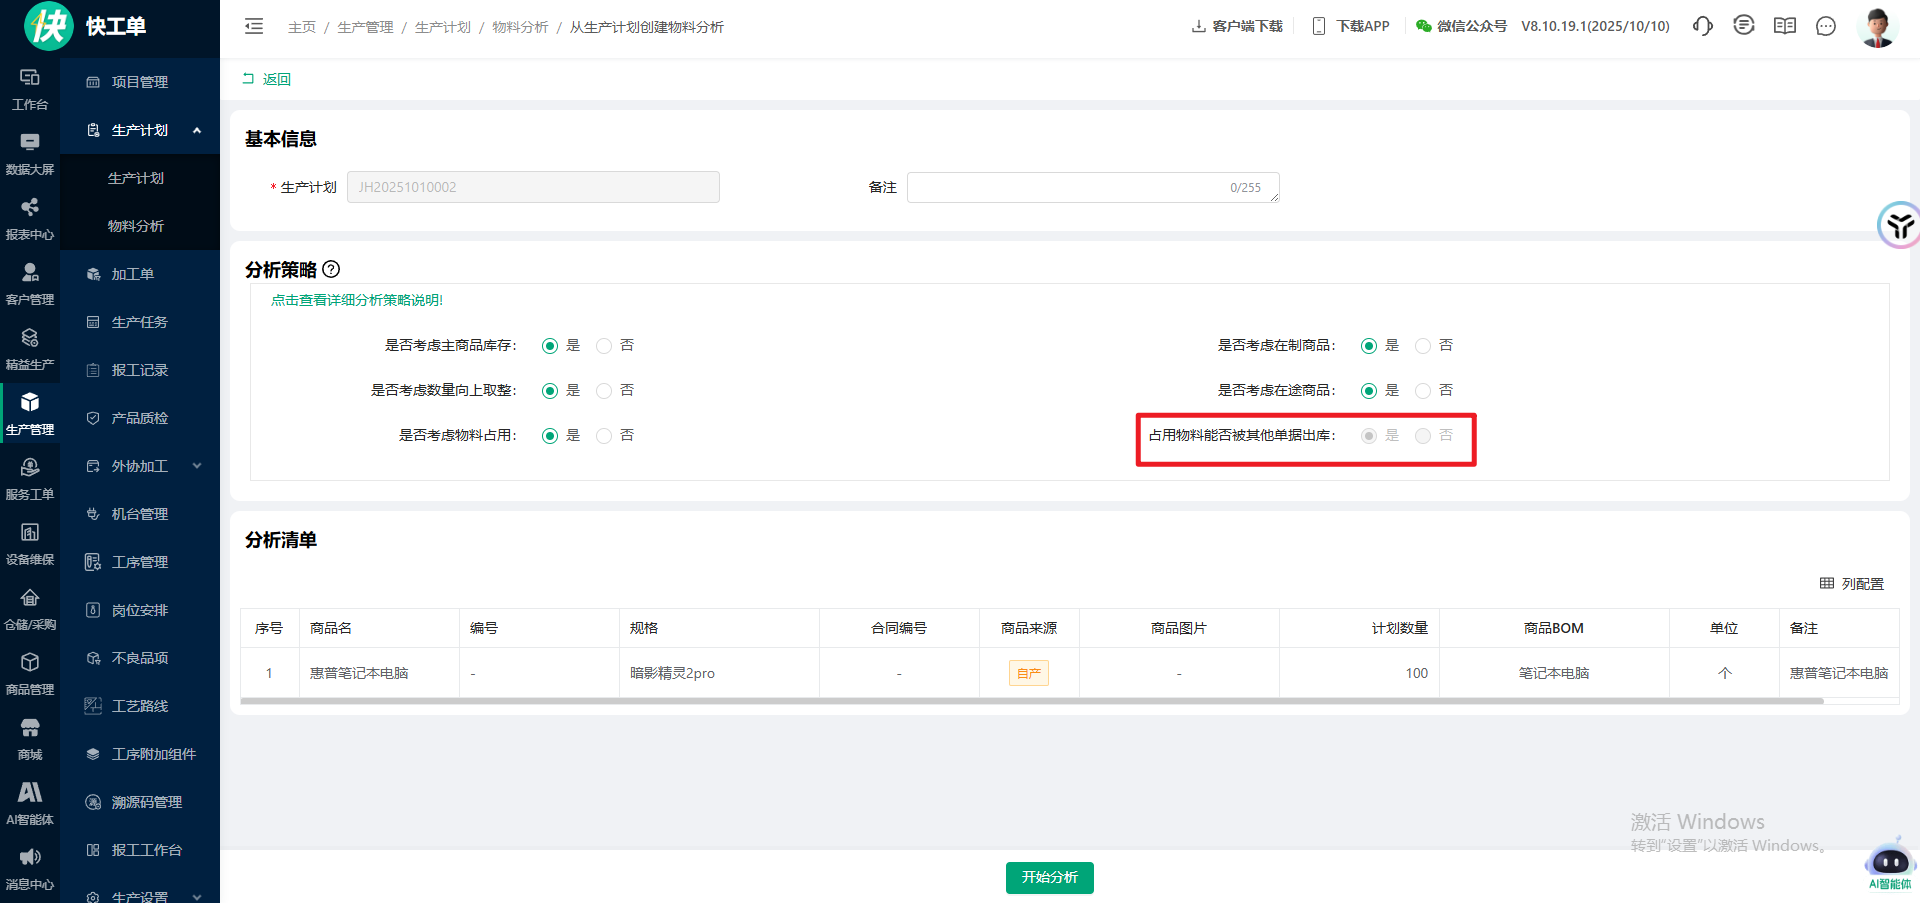The image size is (1920, 903).
Task: Open the user avatar in top bar
Action: click(x=1876, y=27)
